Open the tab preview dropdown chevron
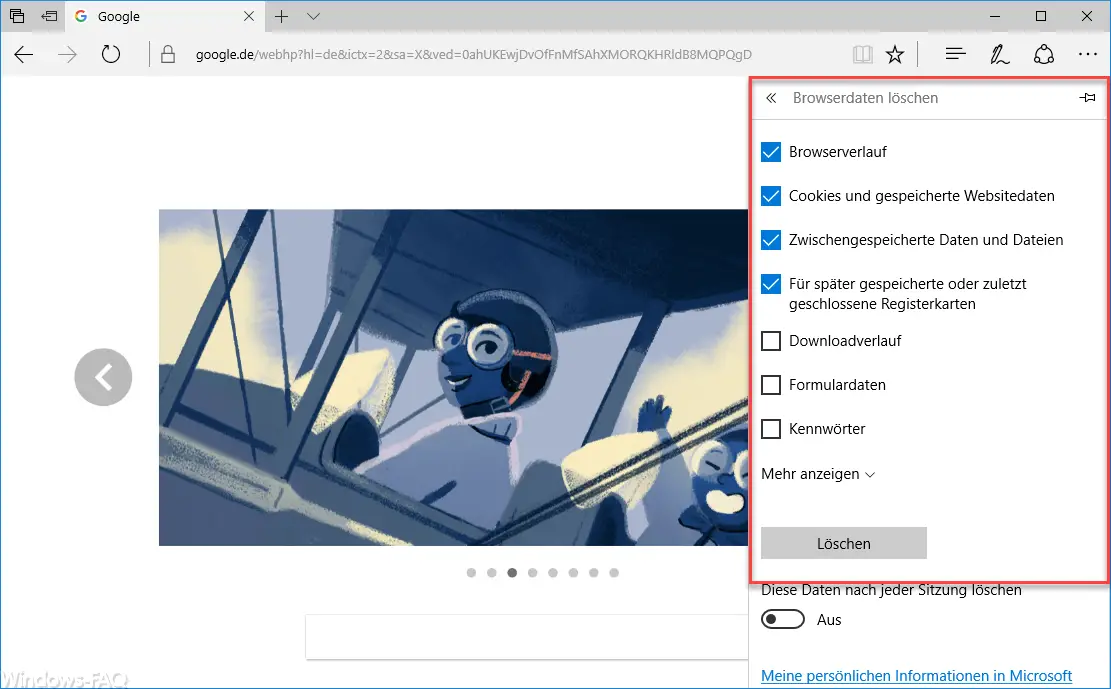 click(x=313, y=16)
